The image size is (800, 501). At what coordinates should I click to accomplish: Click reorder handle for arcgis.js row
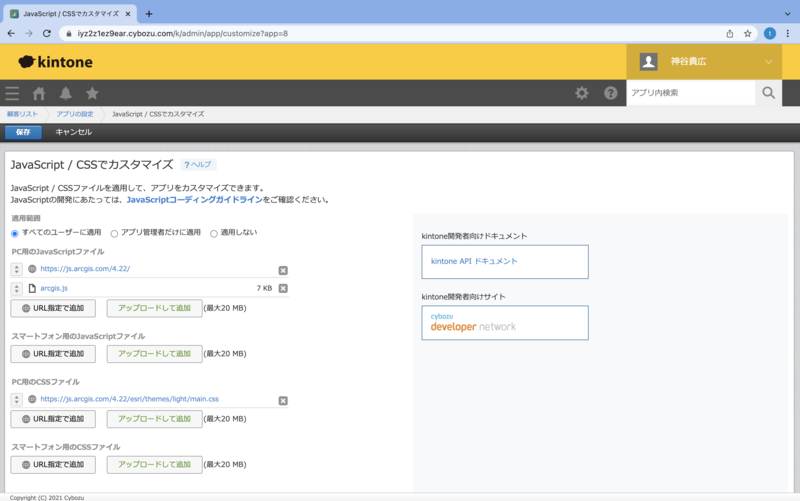click(17, 288)
